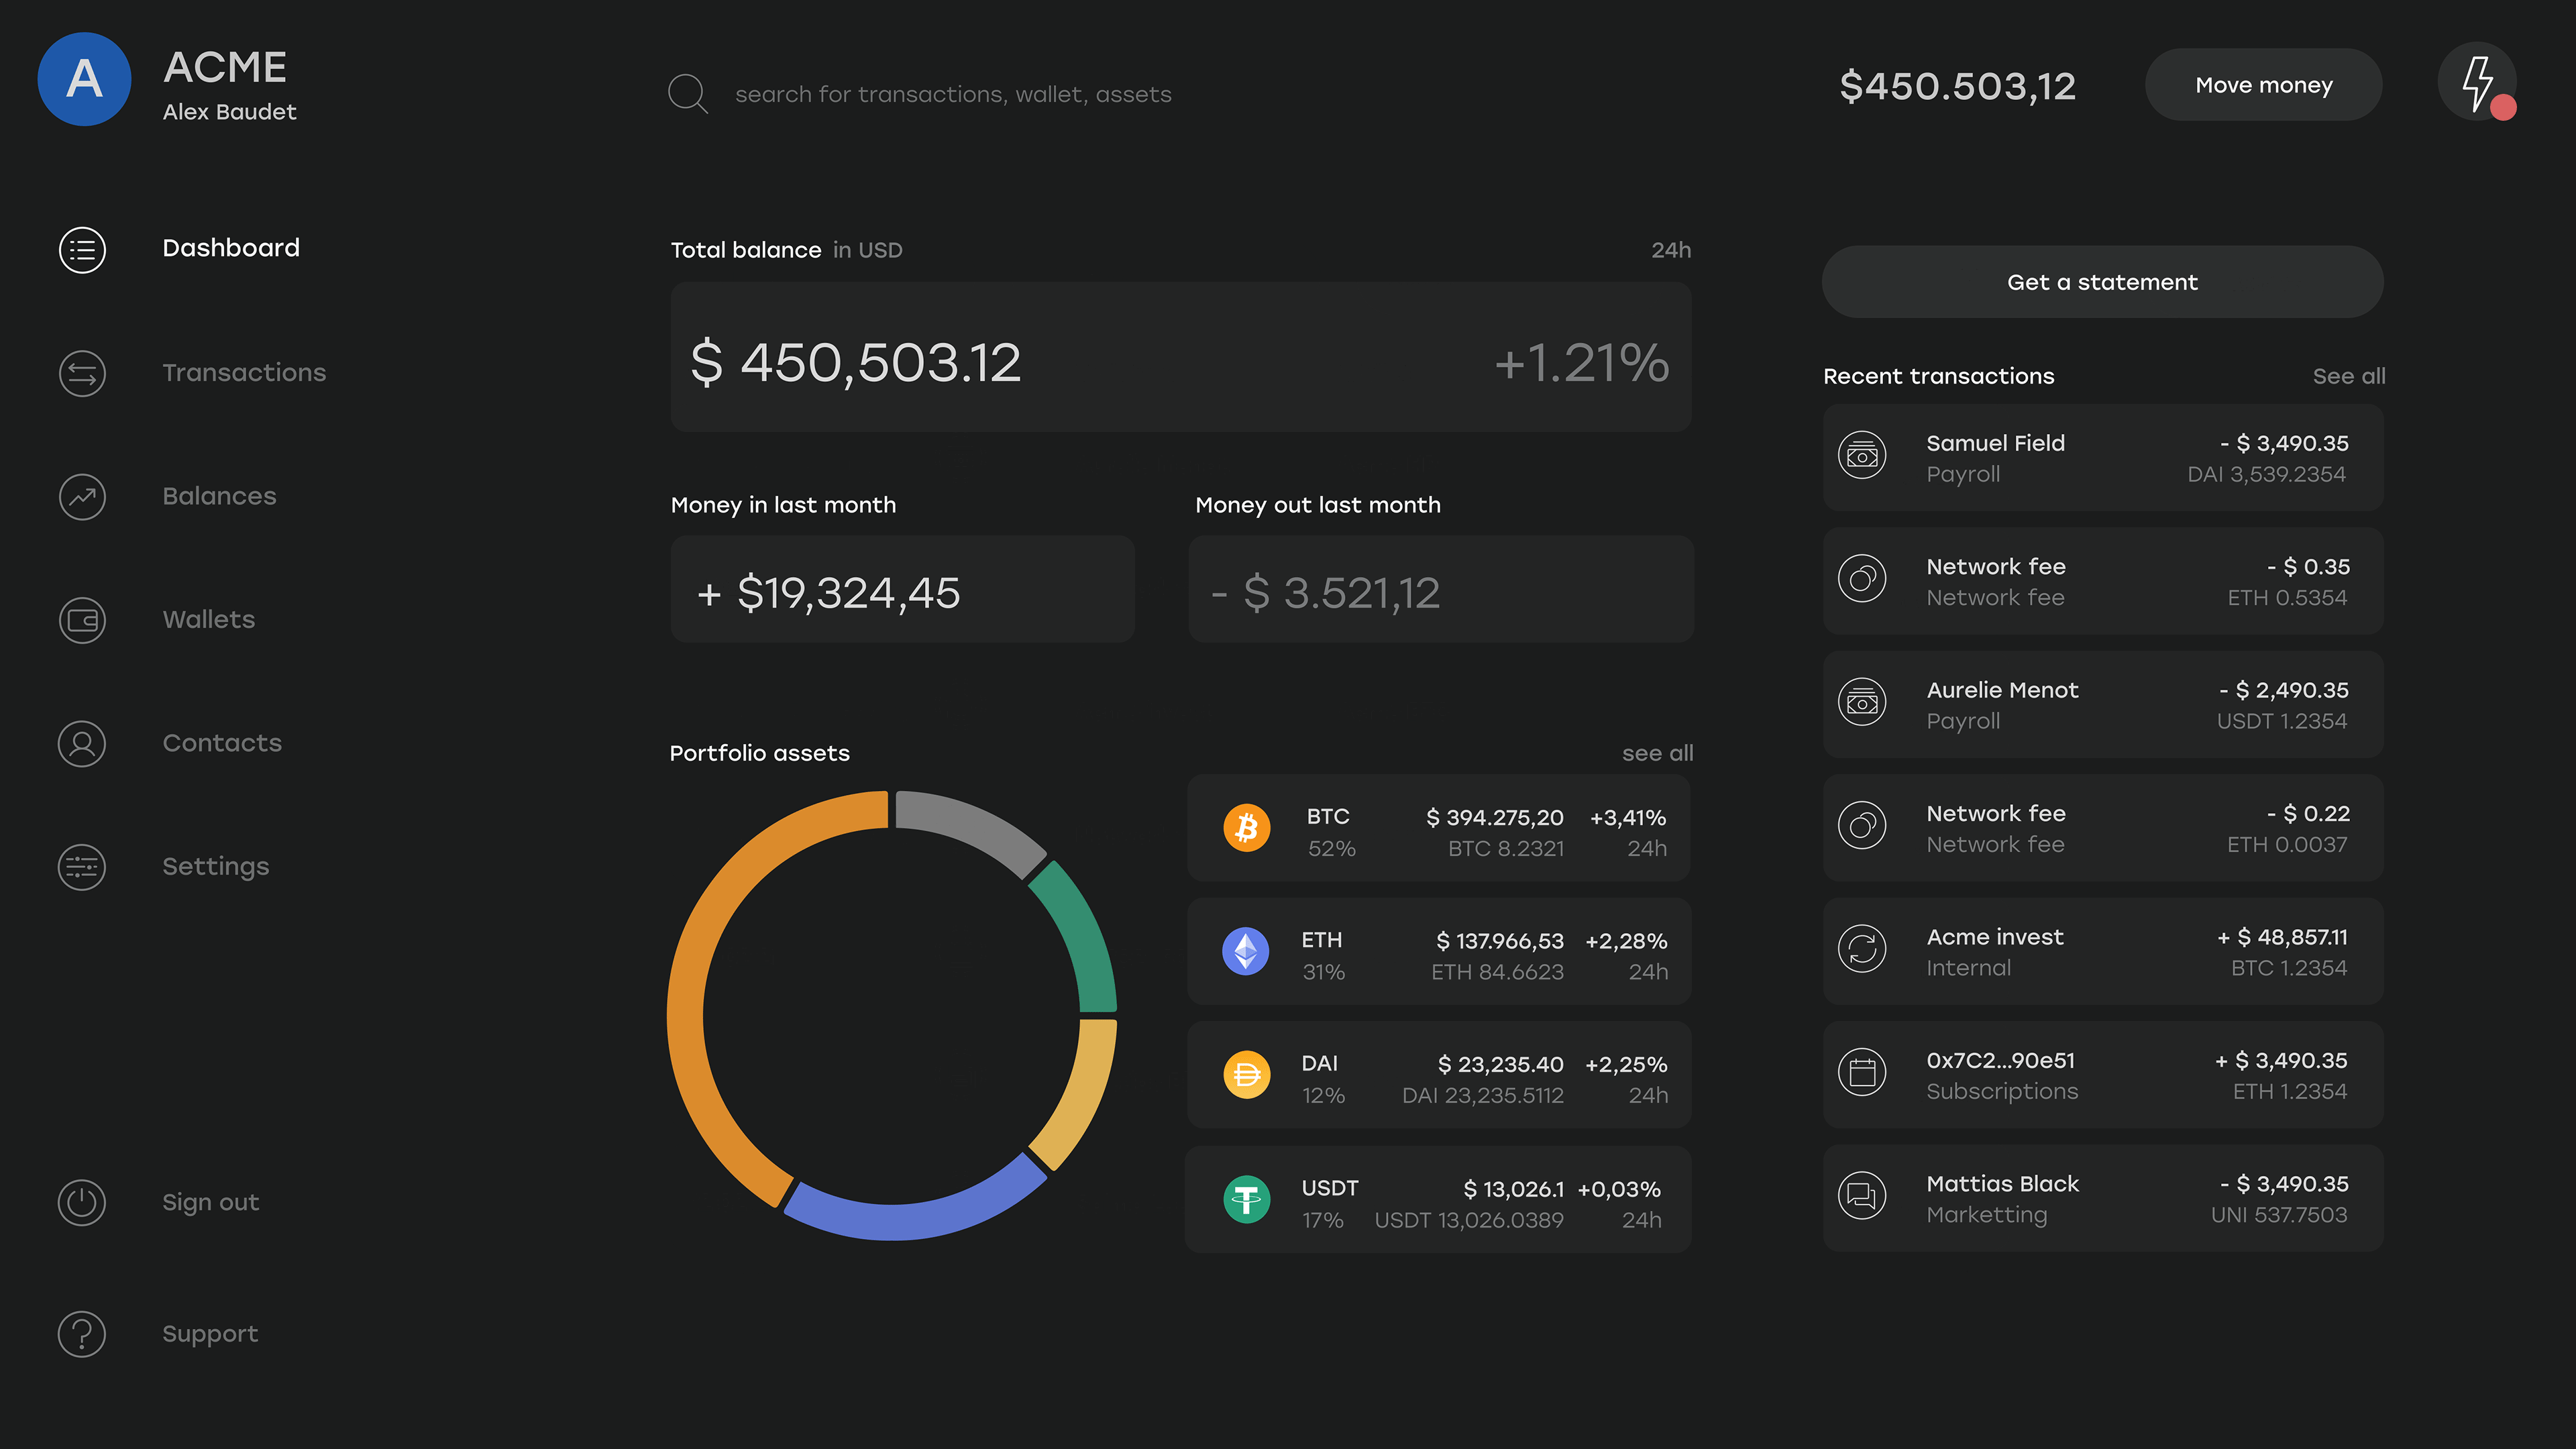Focus the transactions search field
The width and height of the screenshot is (2576, 1449).
952,94
